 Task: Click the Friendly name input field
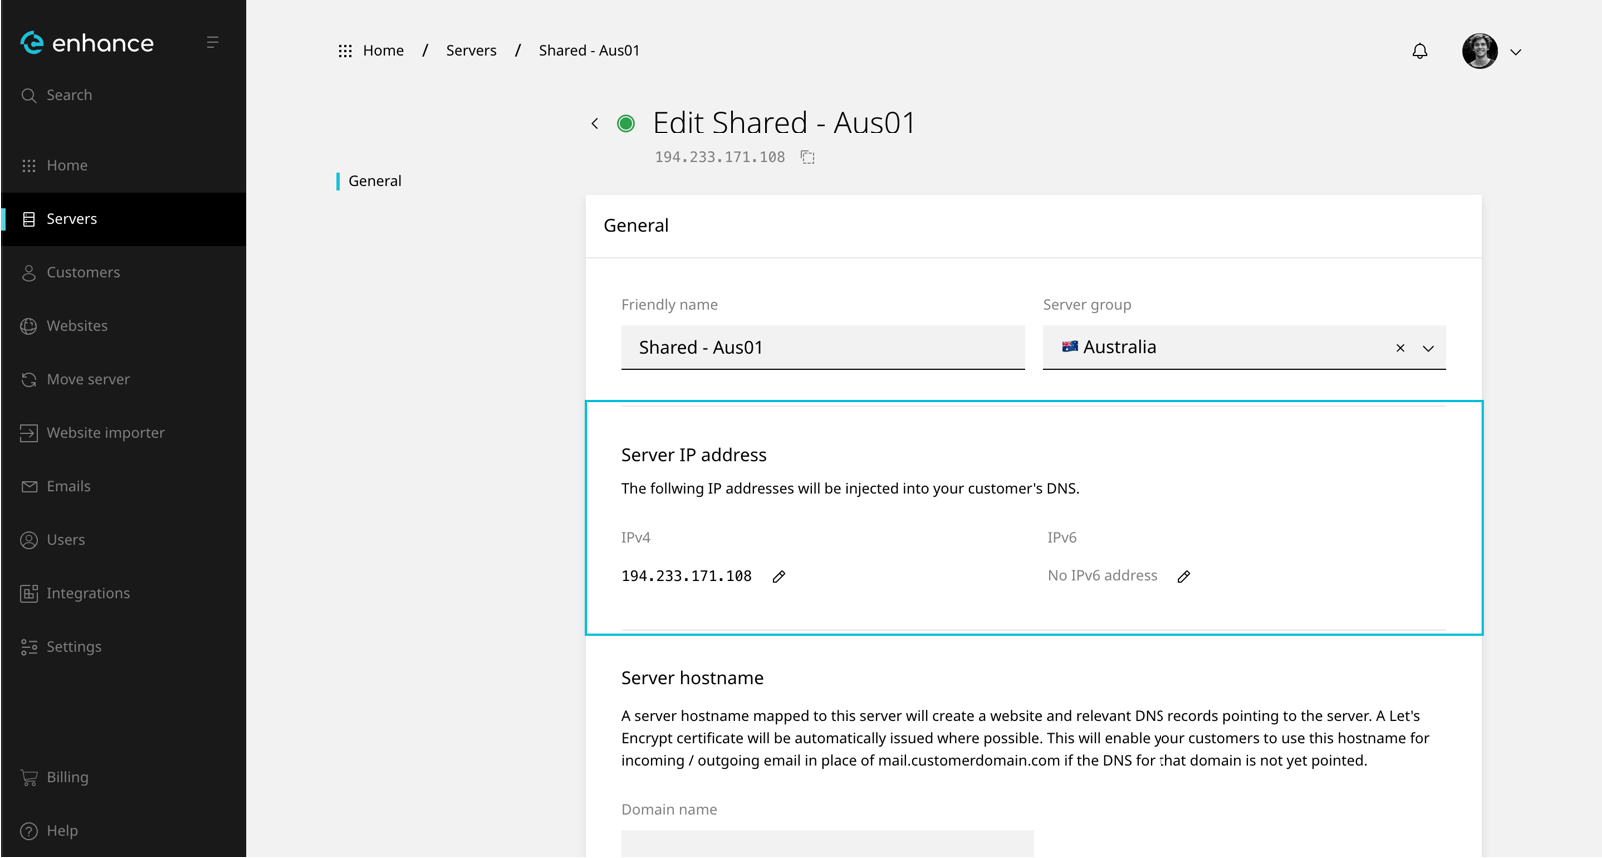(x=822, y=347)
